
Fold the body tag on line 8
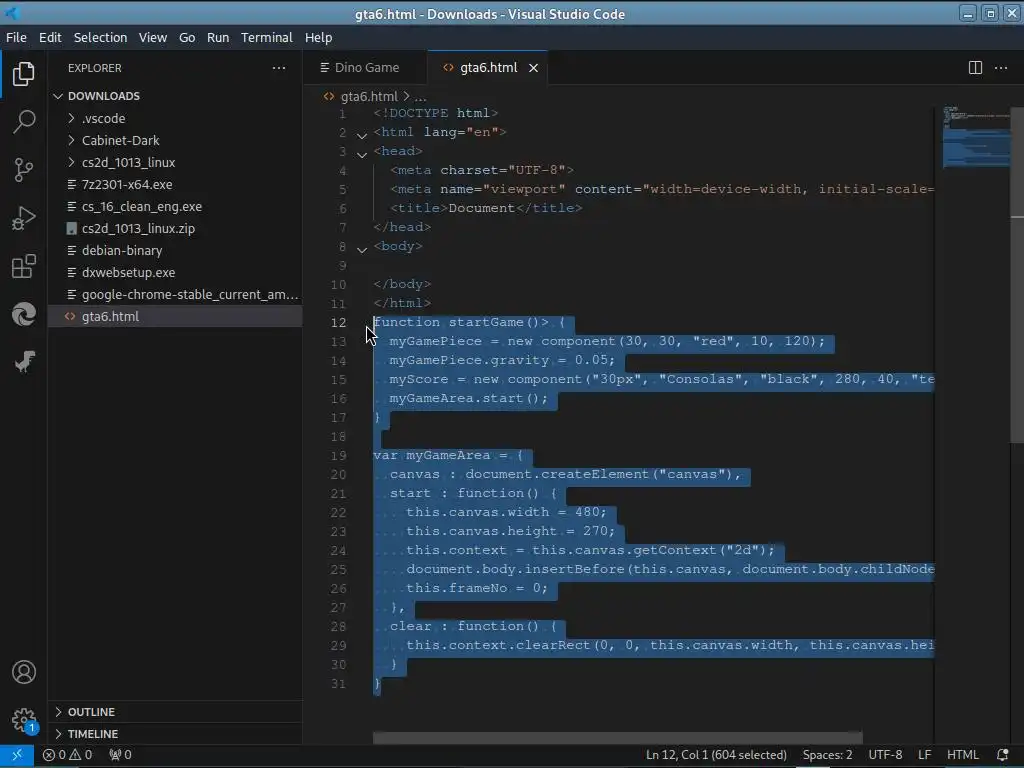[362, 249]
